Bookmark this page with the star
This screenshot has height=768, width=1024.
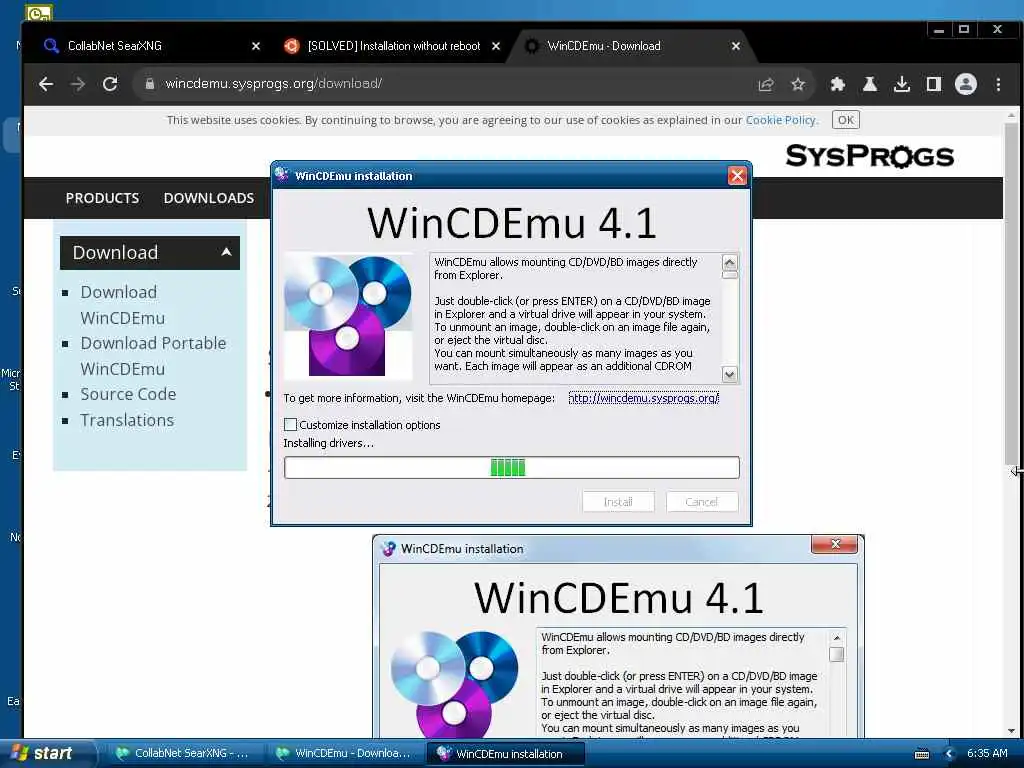[798, 84]
